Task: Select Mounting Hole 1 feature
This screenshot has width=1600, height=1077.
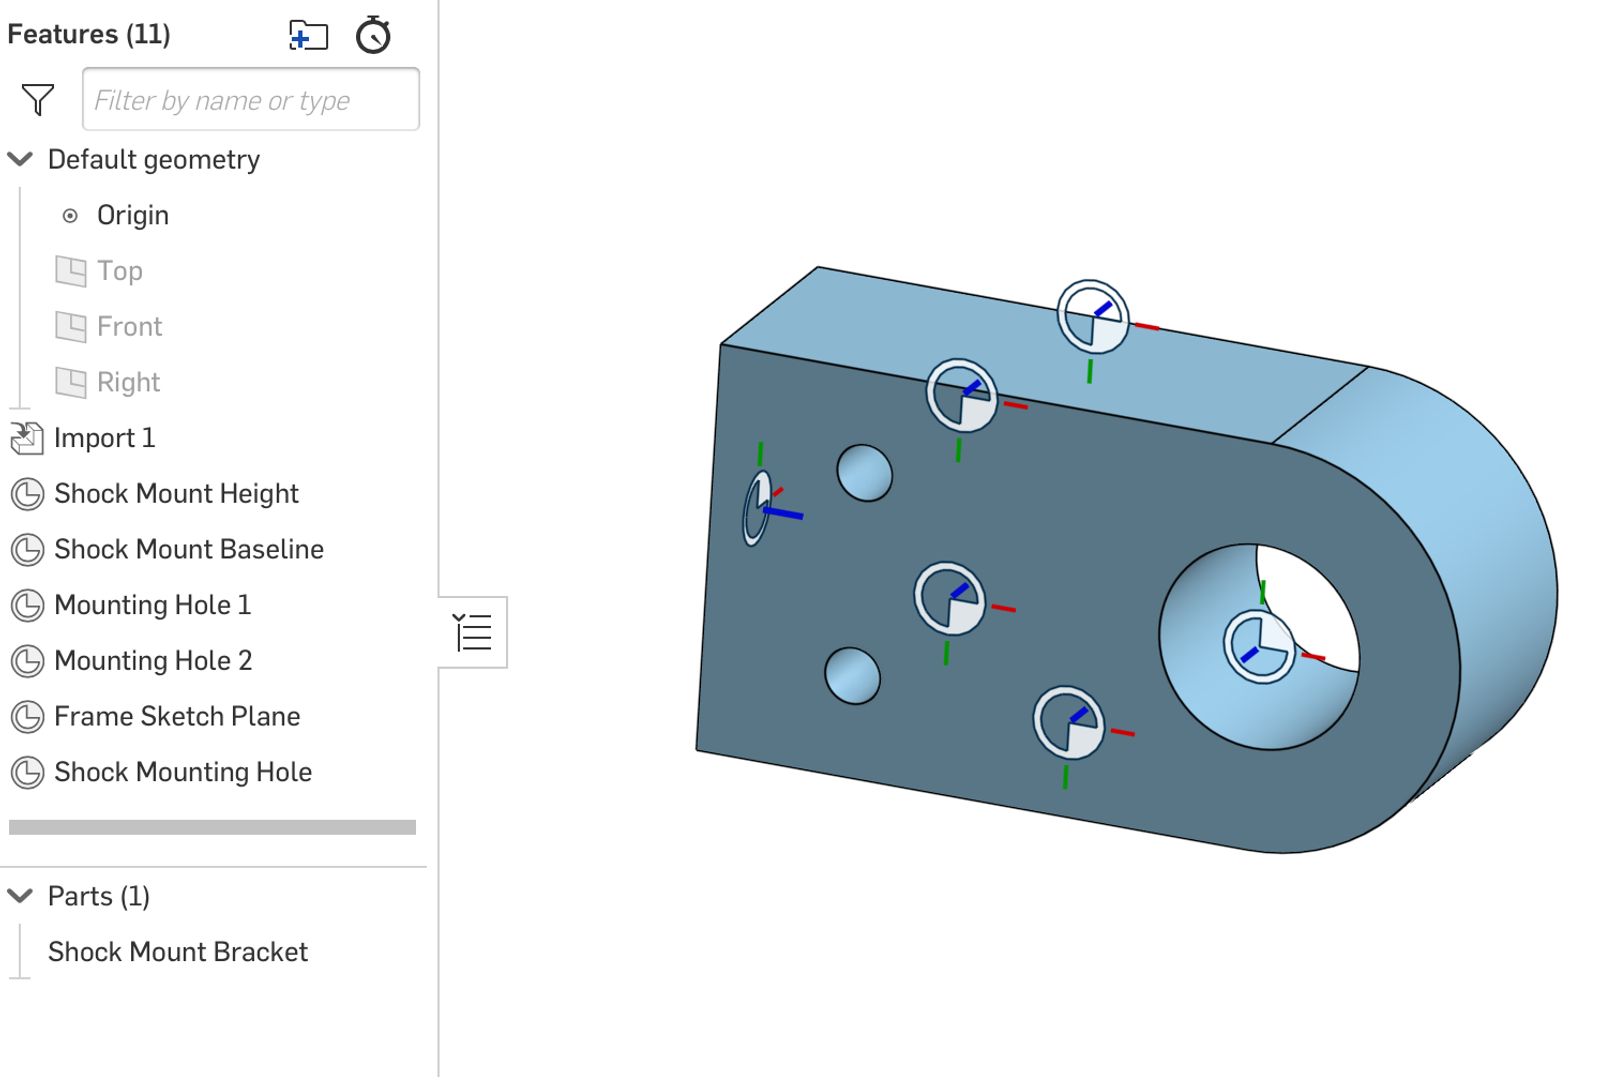Action: [152, 605]
